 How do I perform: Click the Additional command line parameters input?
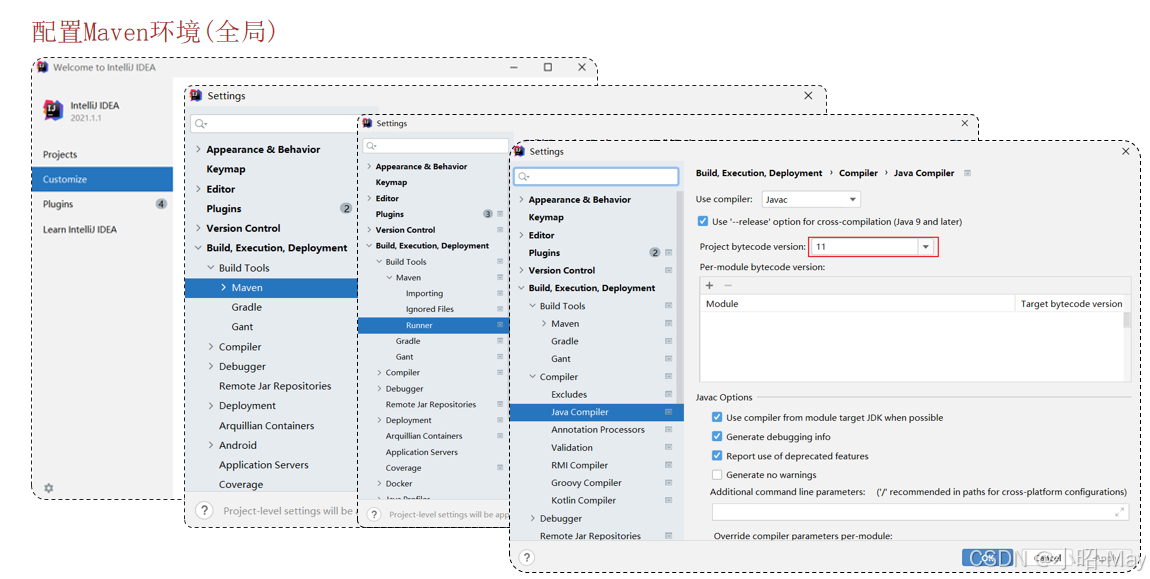click(920, 511)
